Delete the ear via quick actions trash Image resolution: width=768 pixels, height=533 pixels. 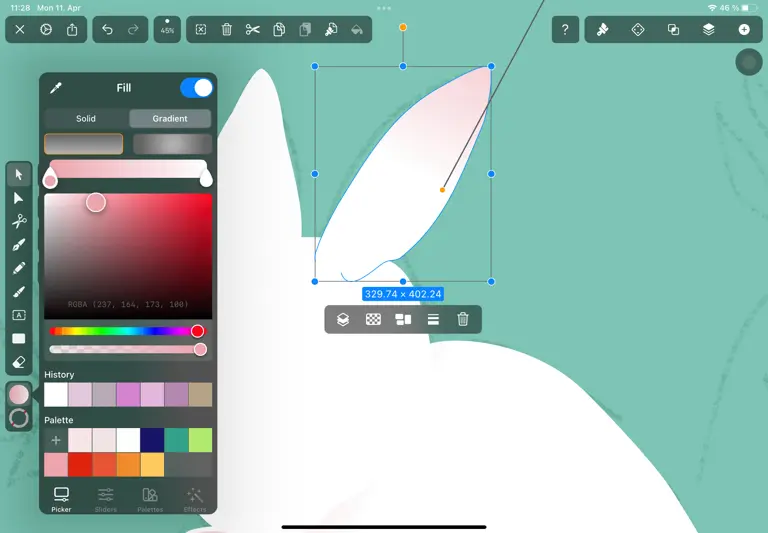click(463, 319)
